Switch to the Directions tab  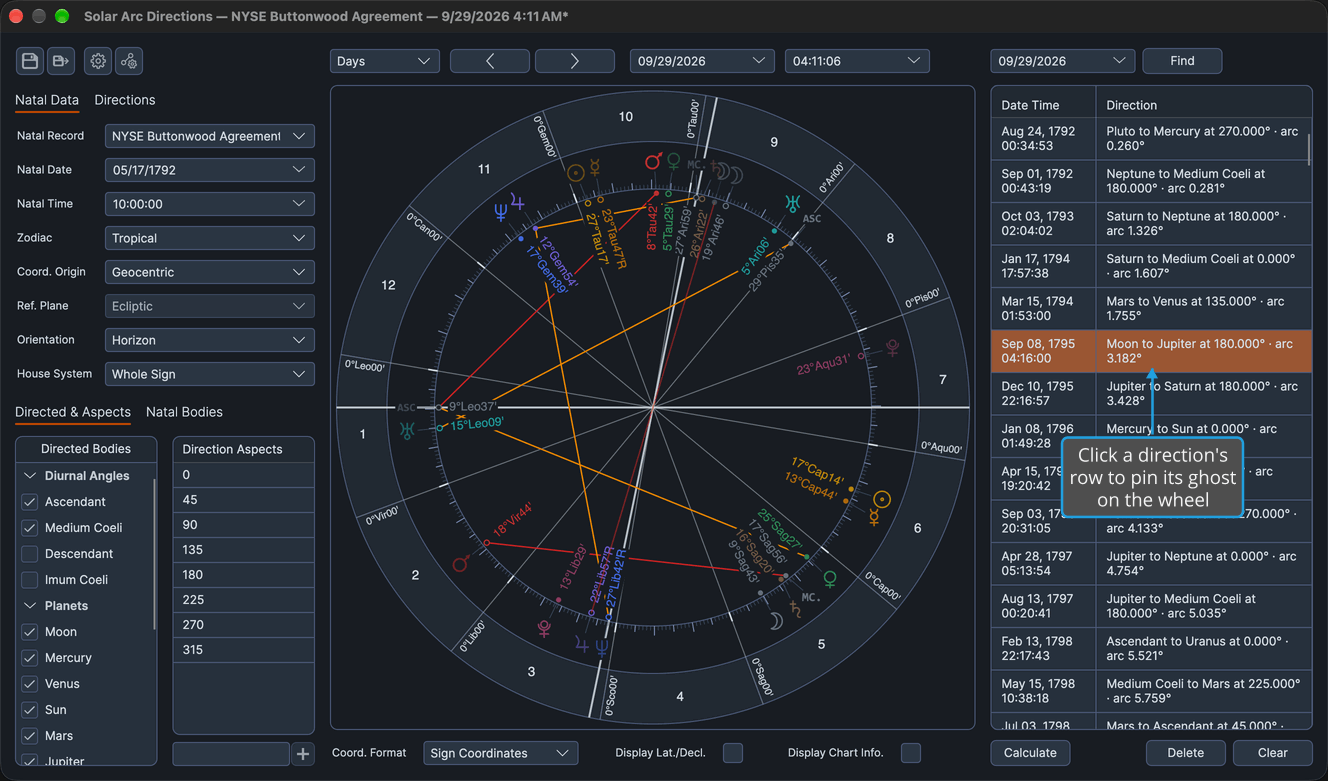point(125,100)
